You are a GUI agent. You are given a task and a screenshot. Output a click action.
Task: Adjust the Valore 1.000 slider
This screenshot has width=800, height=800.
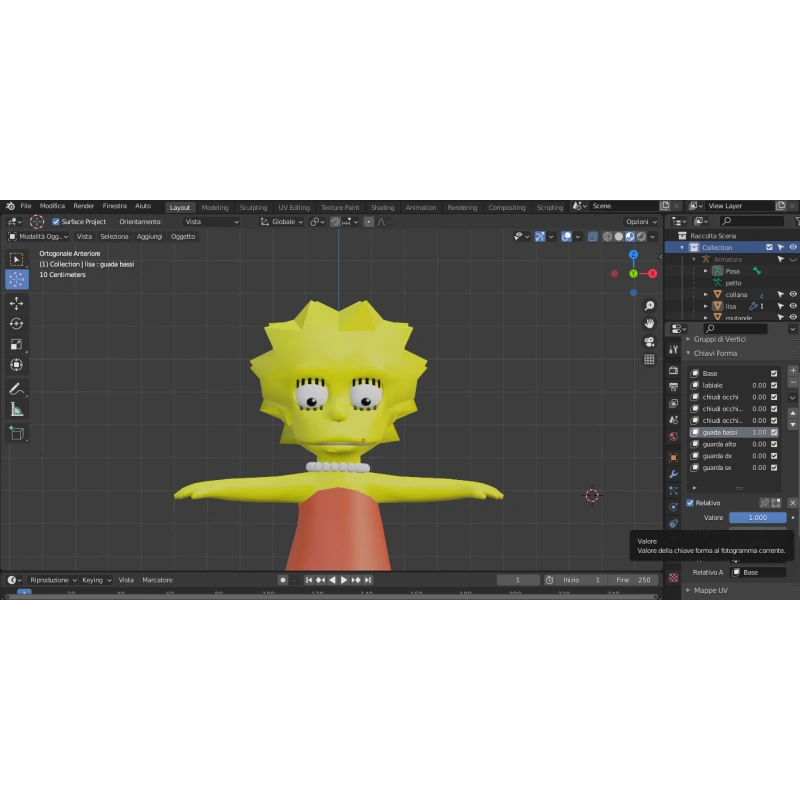coord(758,517)
